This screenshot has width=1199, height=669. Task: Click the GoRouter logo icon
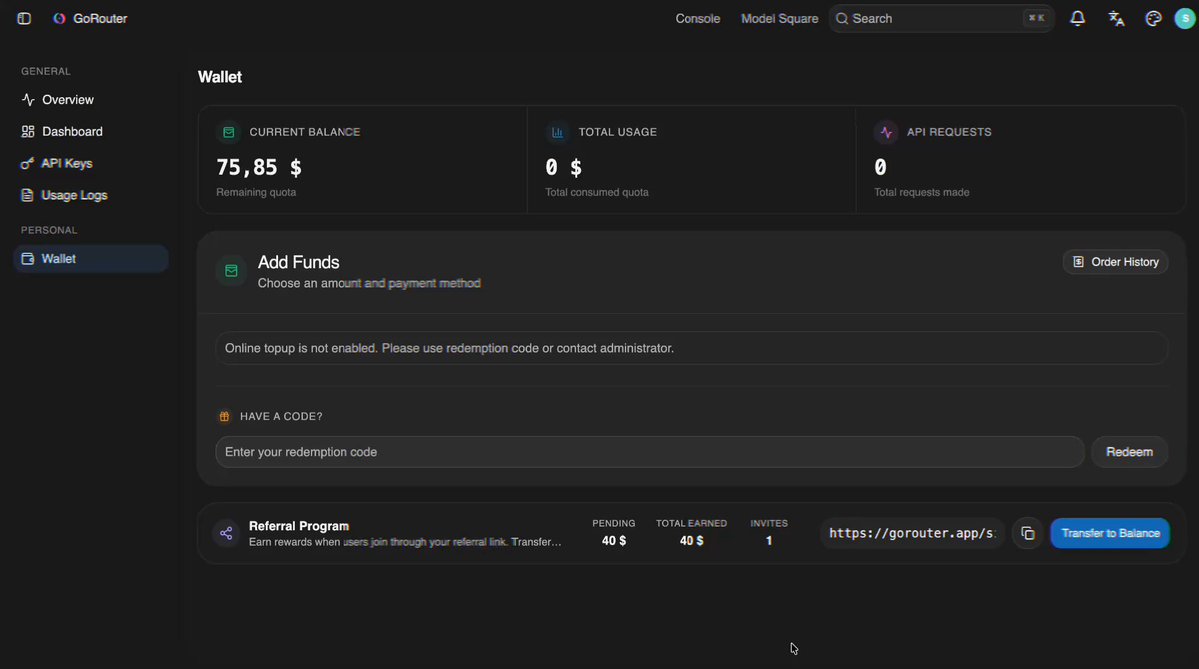(59, 18)
